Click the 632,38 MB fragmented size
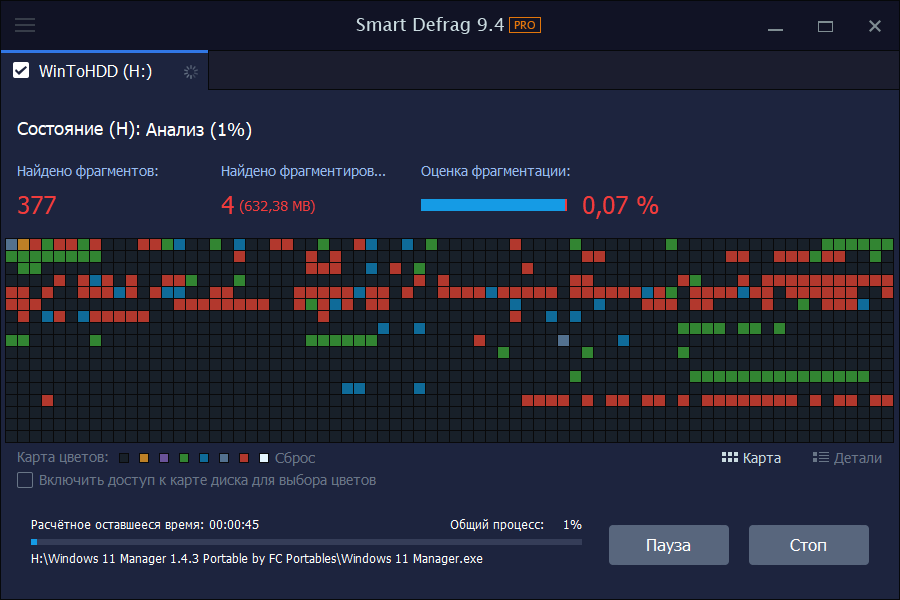Screen dimensions: 900x600 coord(277,206)
